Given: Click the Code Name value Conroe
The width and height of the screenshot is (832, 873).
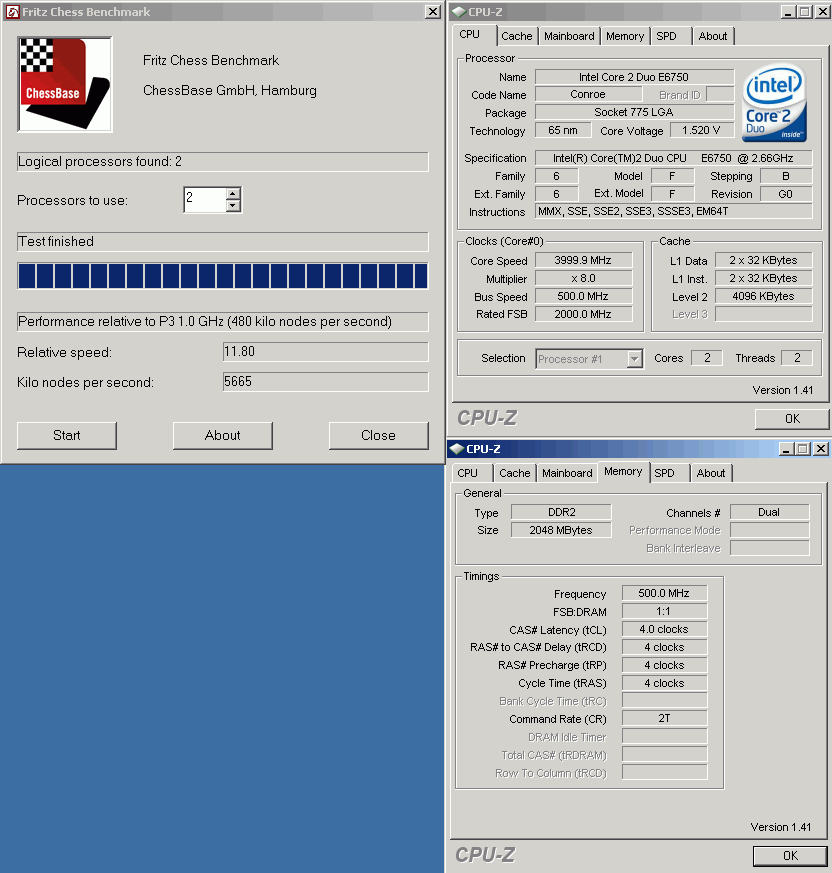Looking at the screenshot, I should coord(589,95).
